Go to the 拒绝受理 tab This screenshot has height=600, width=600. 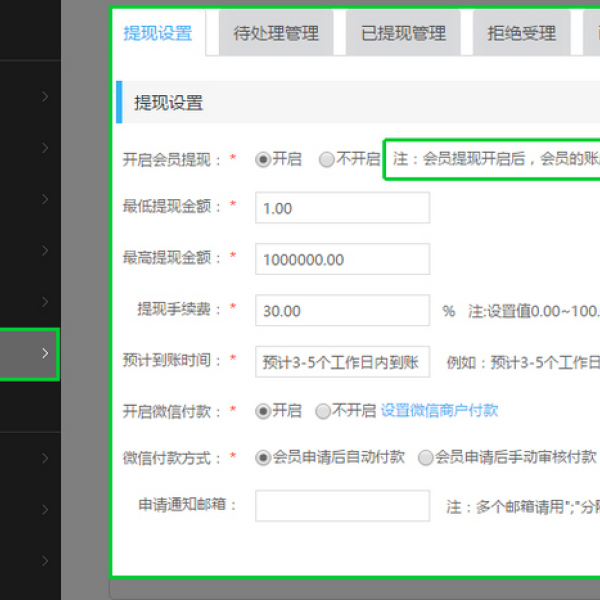(x=521, y=34)
